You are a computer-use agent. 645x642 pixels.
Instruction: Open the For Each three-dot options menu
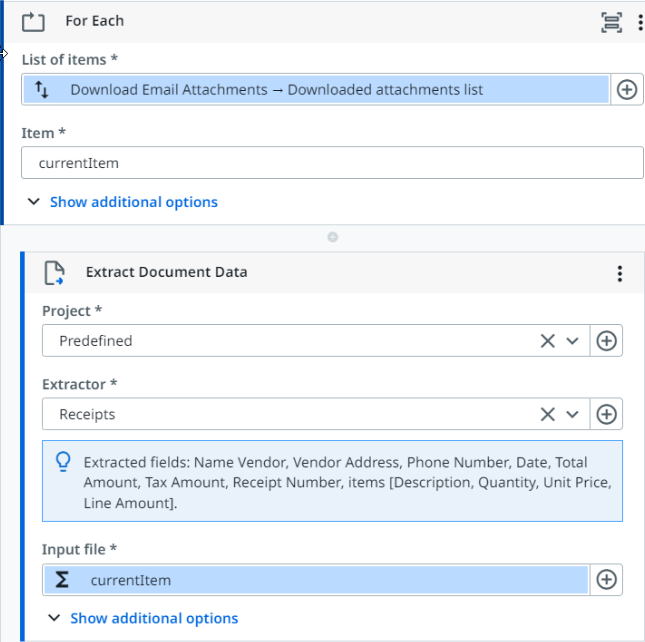coord(639,22)
